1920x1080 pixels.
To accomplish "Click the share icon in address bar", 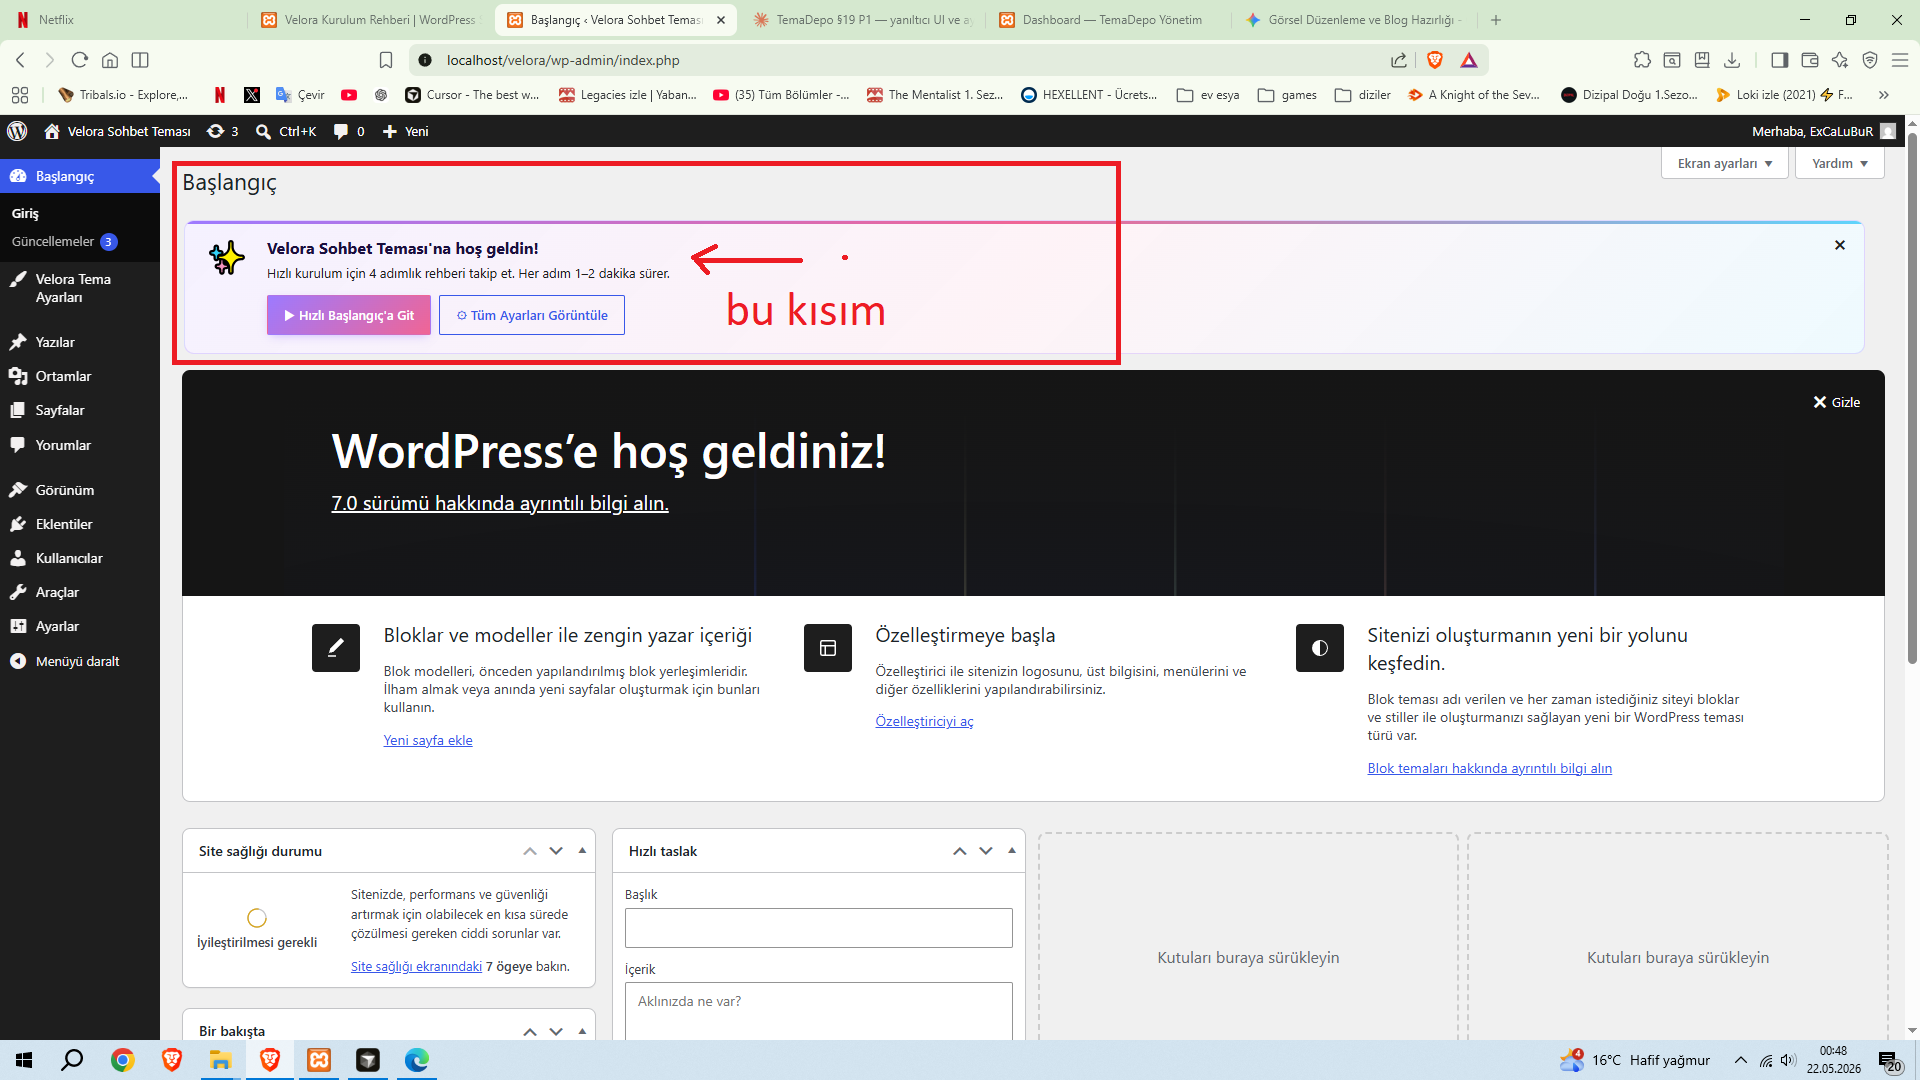I will (1399, 60).
